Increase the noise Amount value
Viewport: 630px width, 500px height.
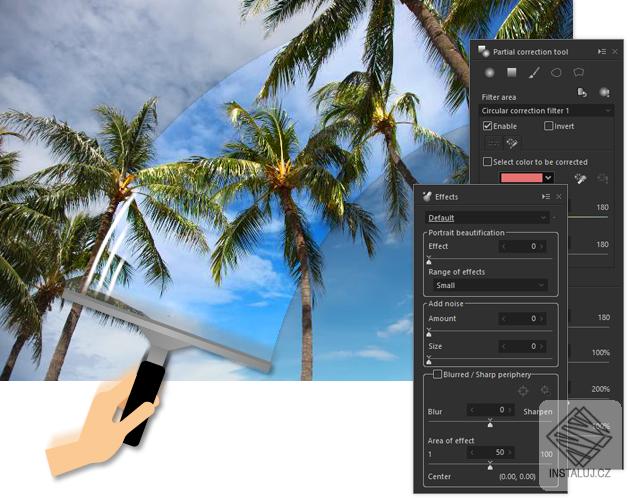coord(542,318)
